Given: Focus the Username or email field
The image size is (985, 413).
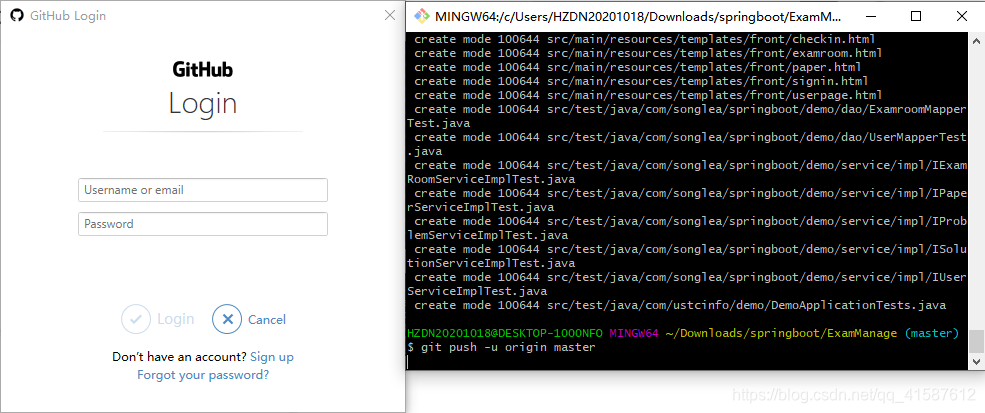Looking at the screenshot, I should click(x=203, y=190).
